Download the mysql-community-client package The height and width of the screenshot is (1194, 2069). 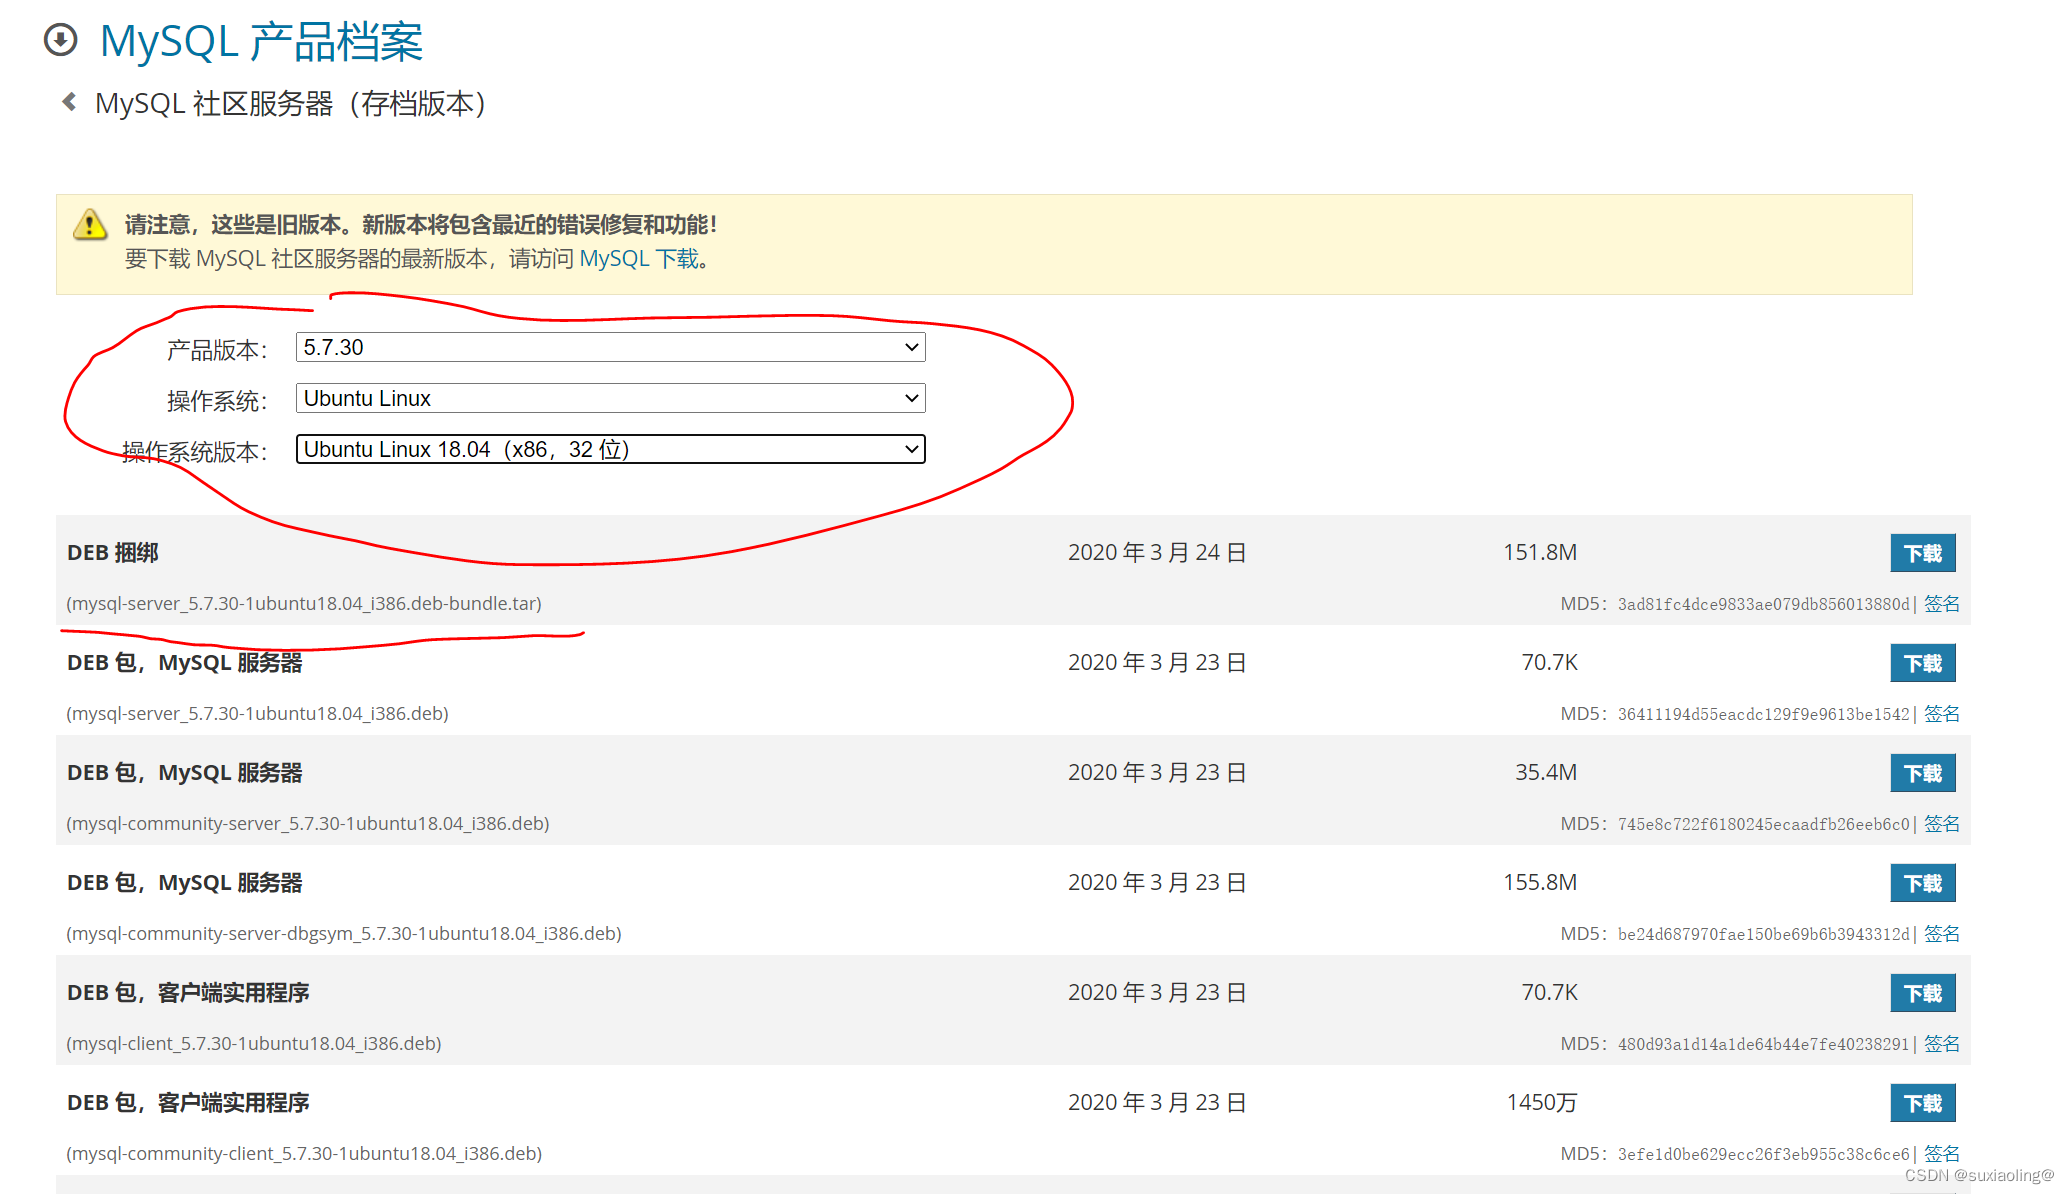tap(1922, 1103)
